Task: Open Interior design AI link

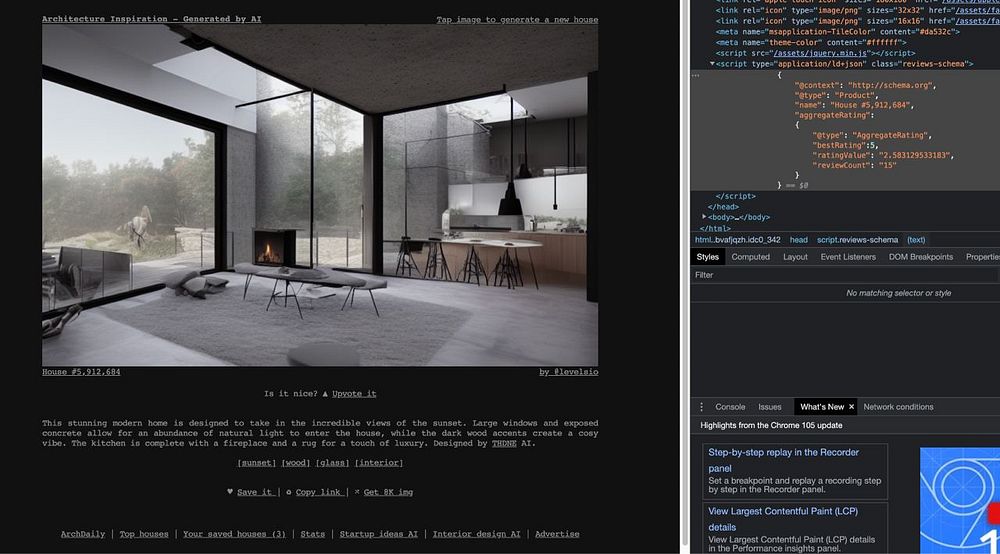Action: (x=476, y=534)
